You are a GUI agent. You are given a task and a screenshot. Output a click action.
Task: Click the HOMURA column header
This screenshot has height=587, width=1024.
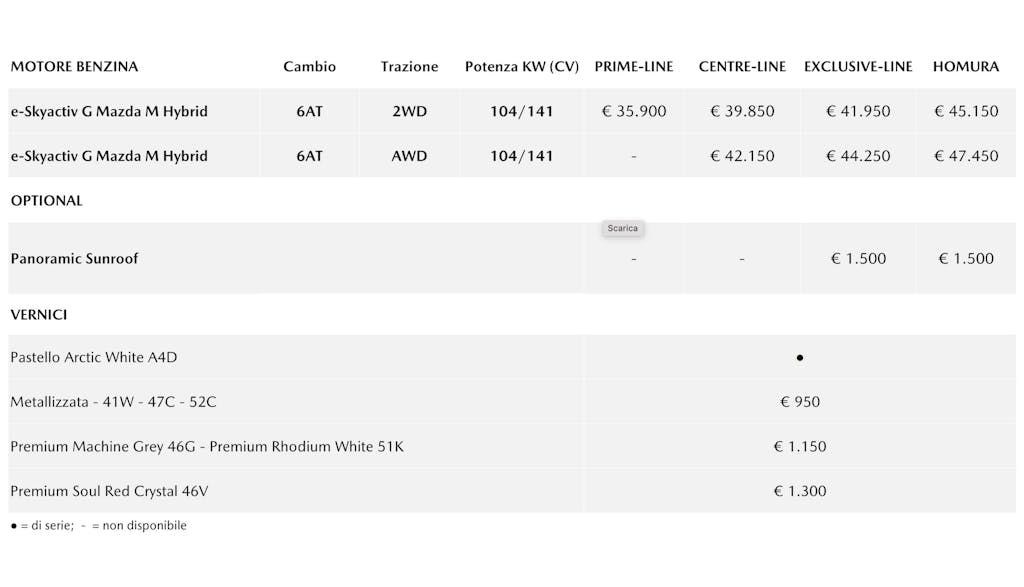[966, 67]
